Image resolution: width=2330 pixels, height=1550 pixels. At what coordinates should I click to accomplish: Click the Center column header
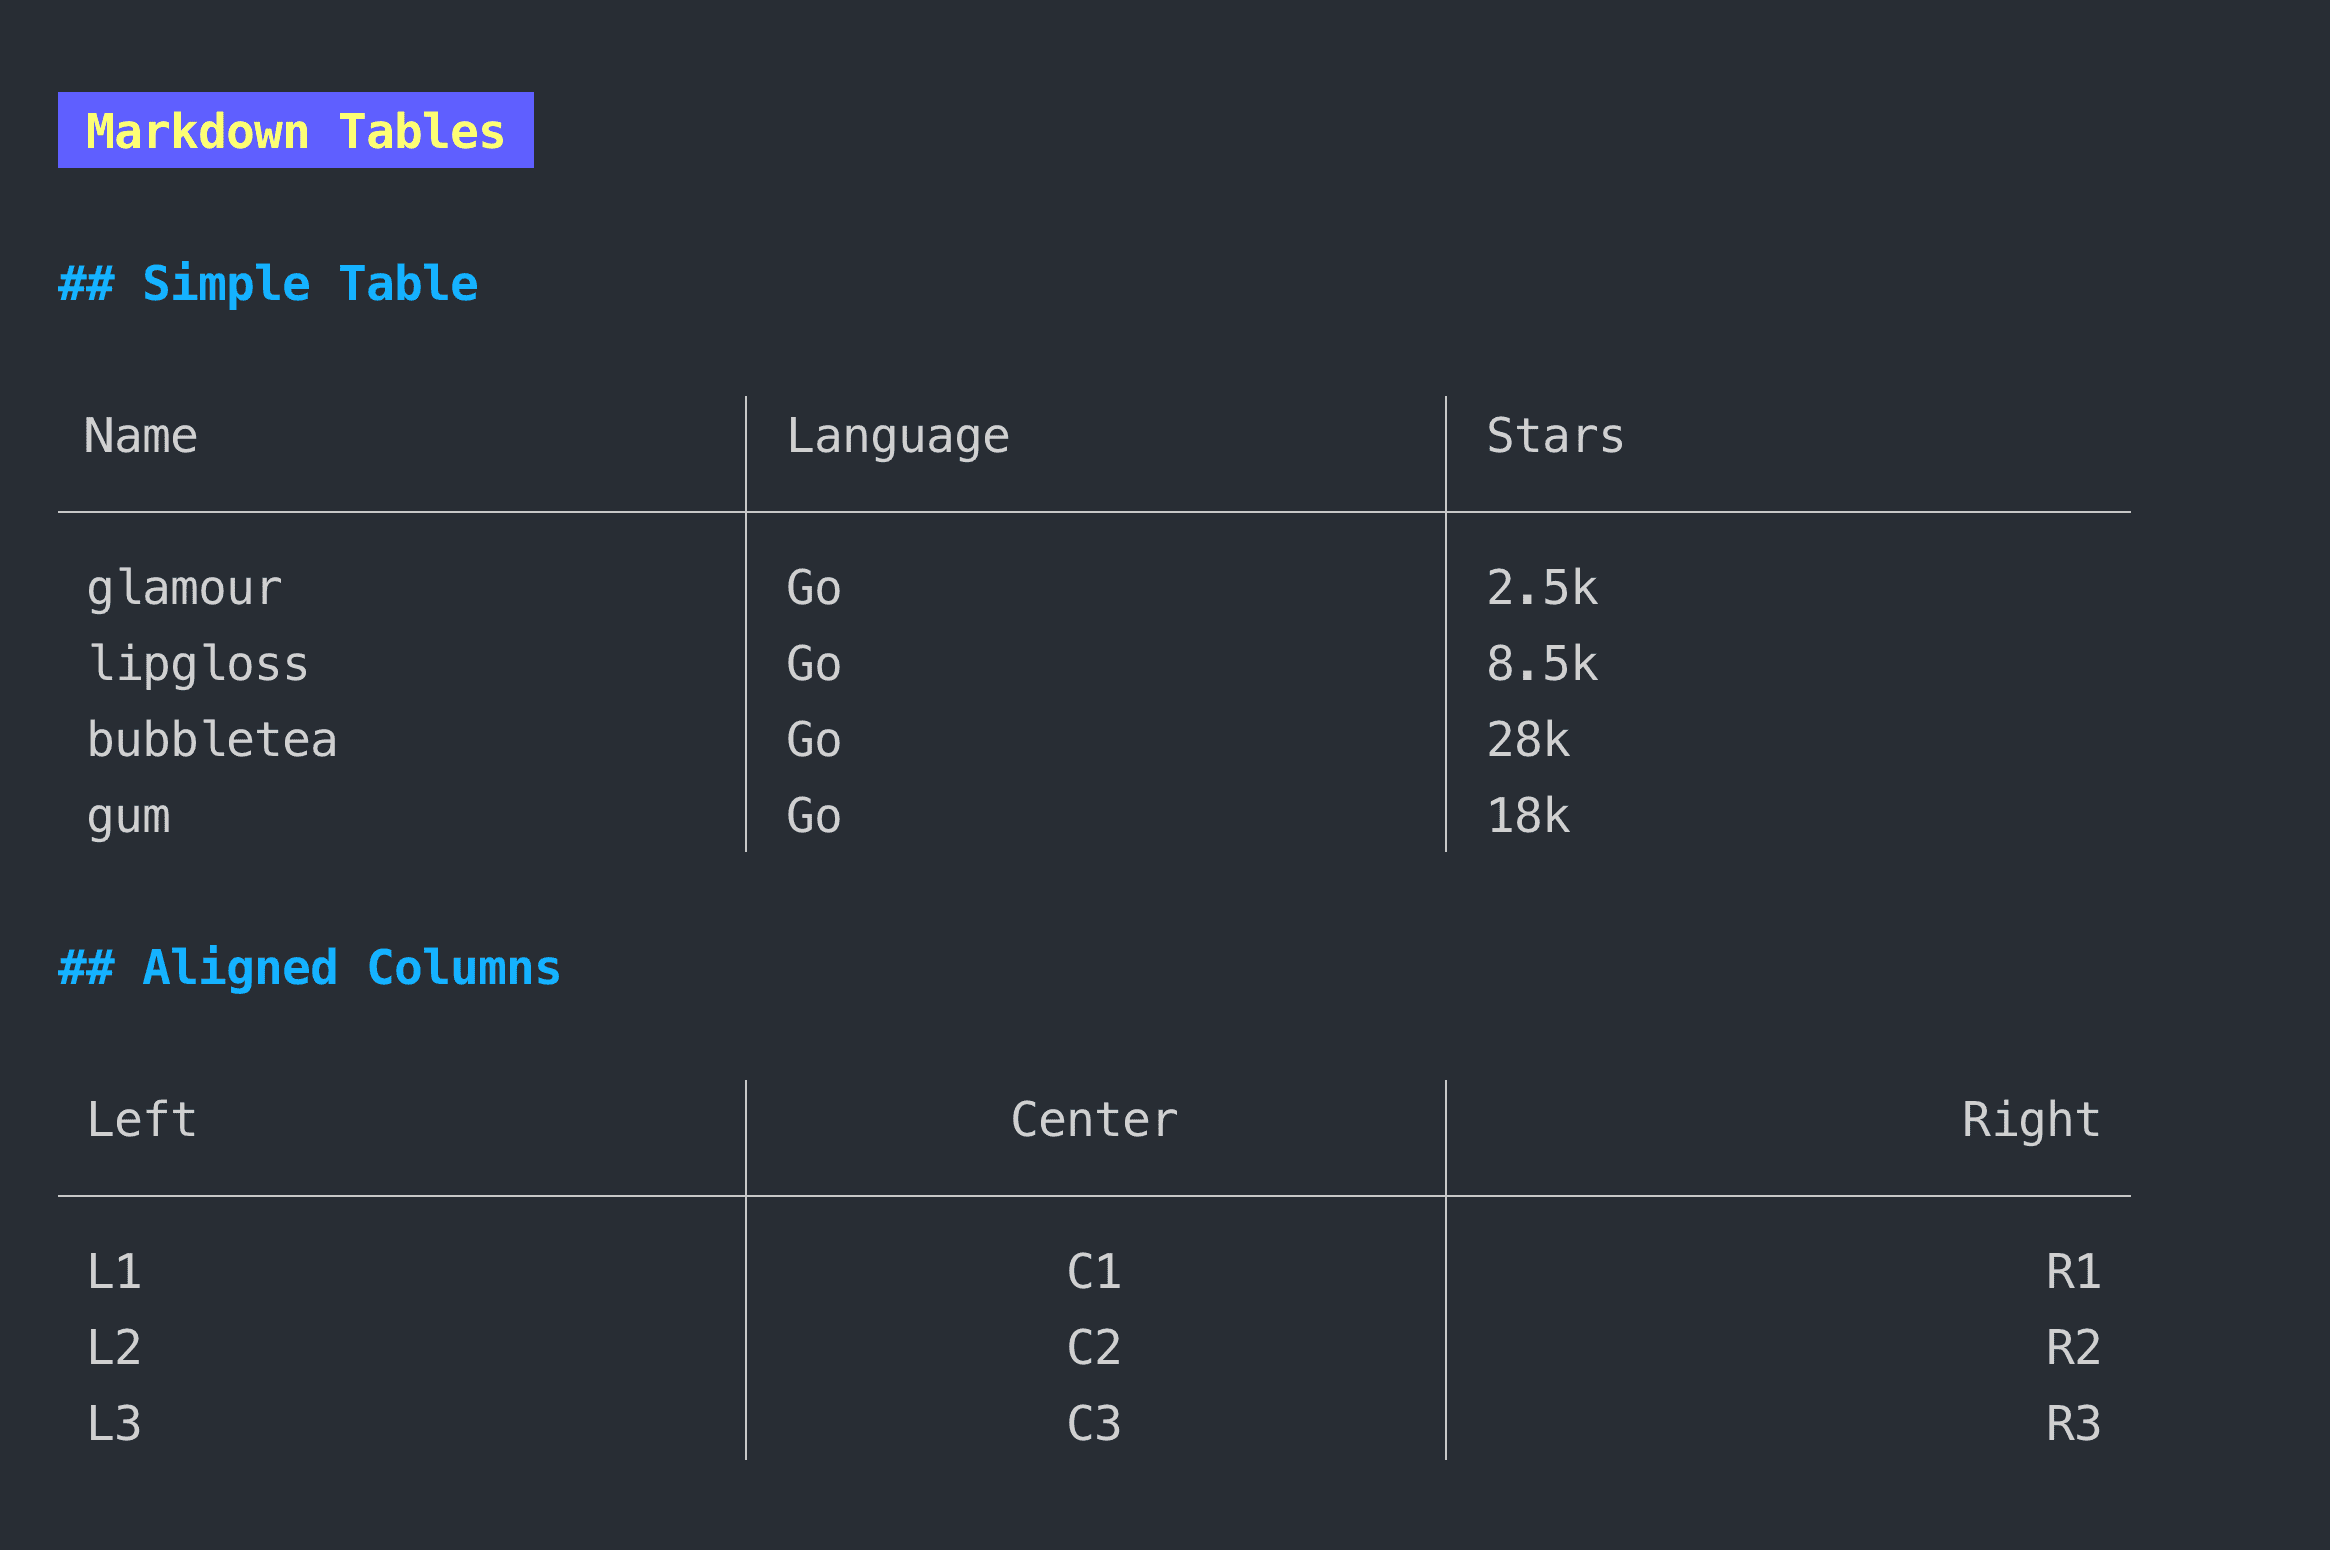[x=1094, y=1120]
